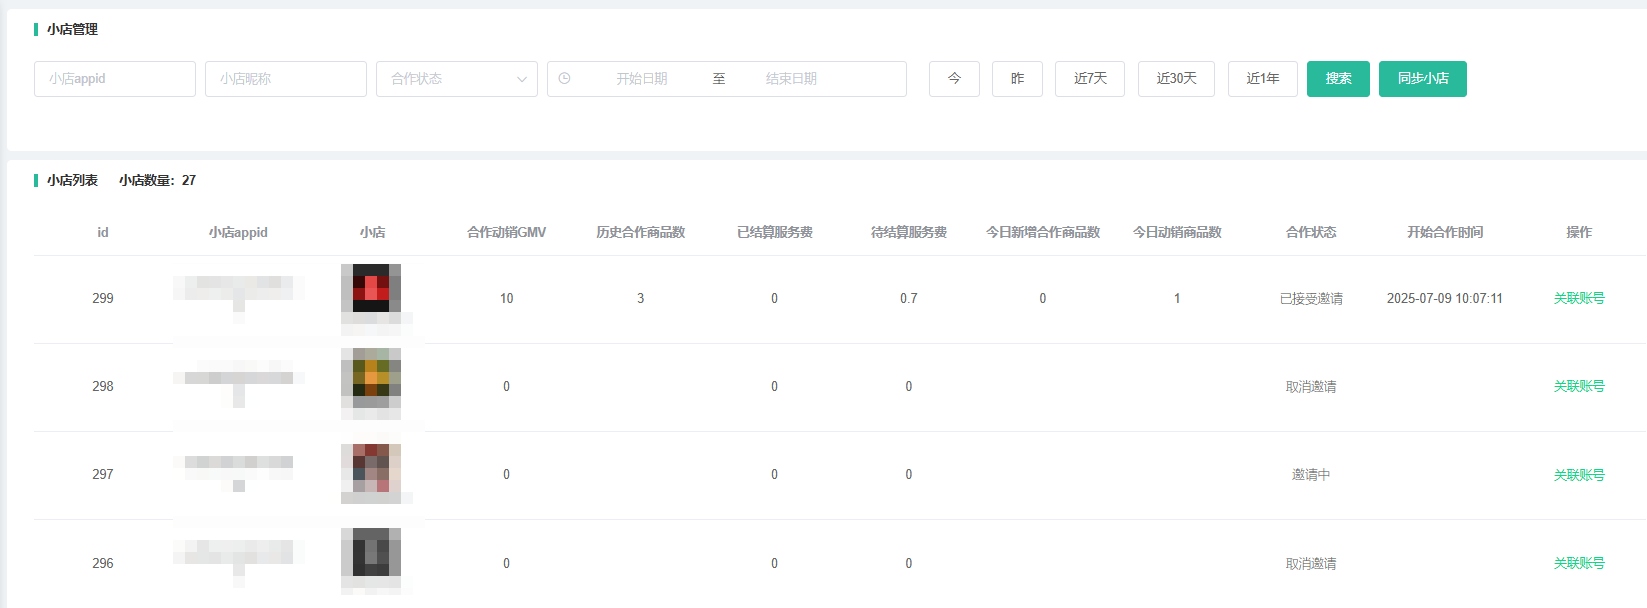Click 关联账号 link for shop 298
Screen dimensions: 1647x608
(1578, 386)
